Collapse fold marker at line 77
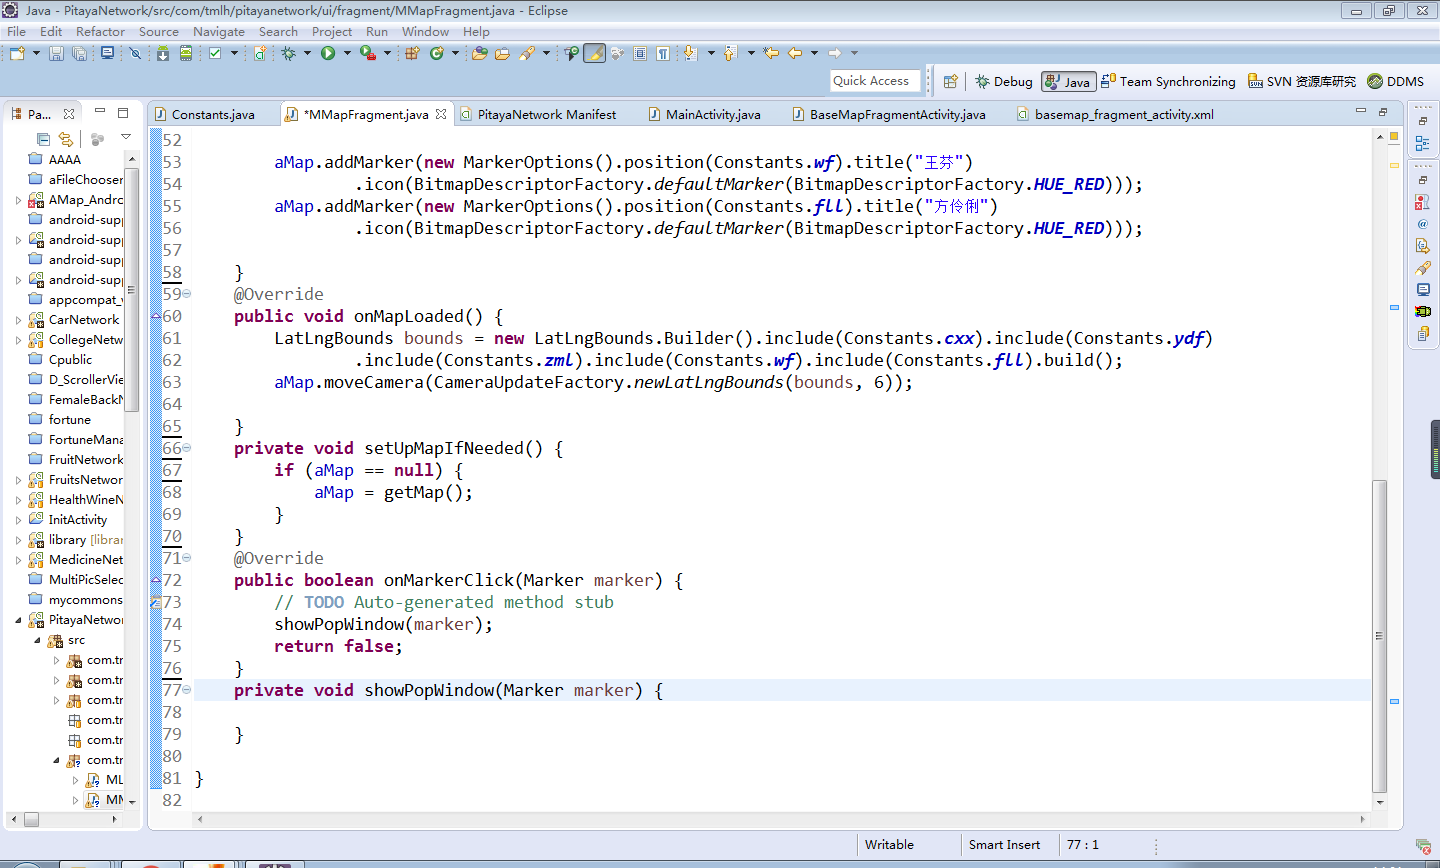 (187, 690)
